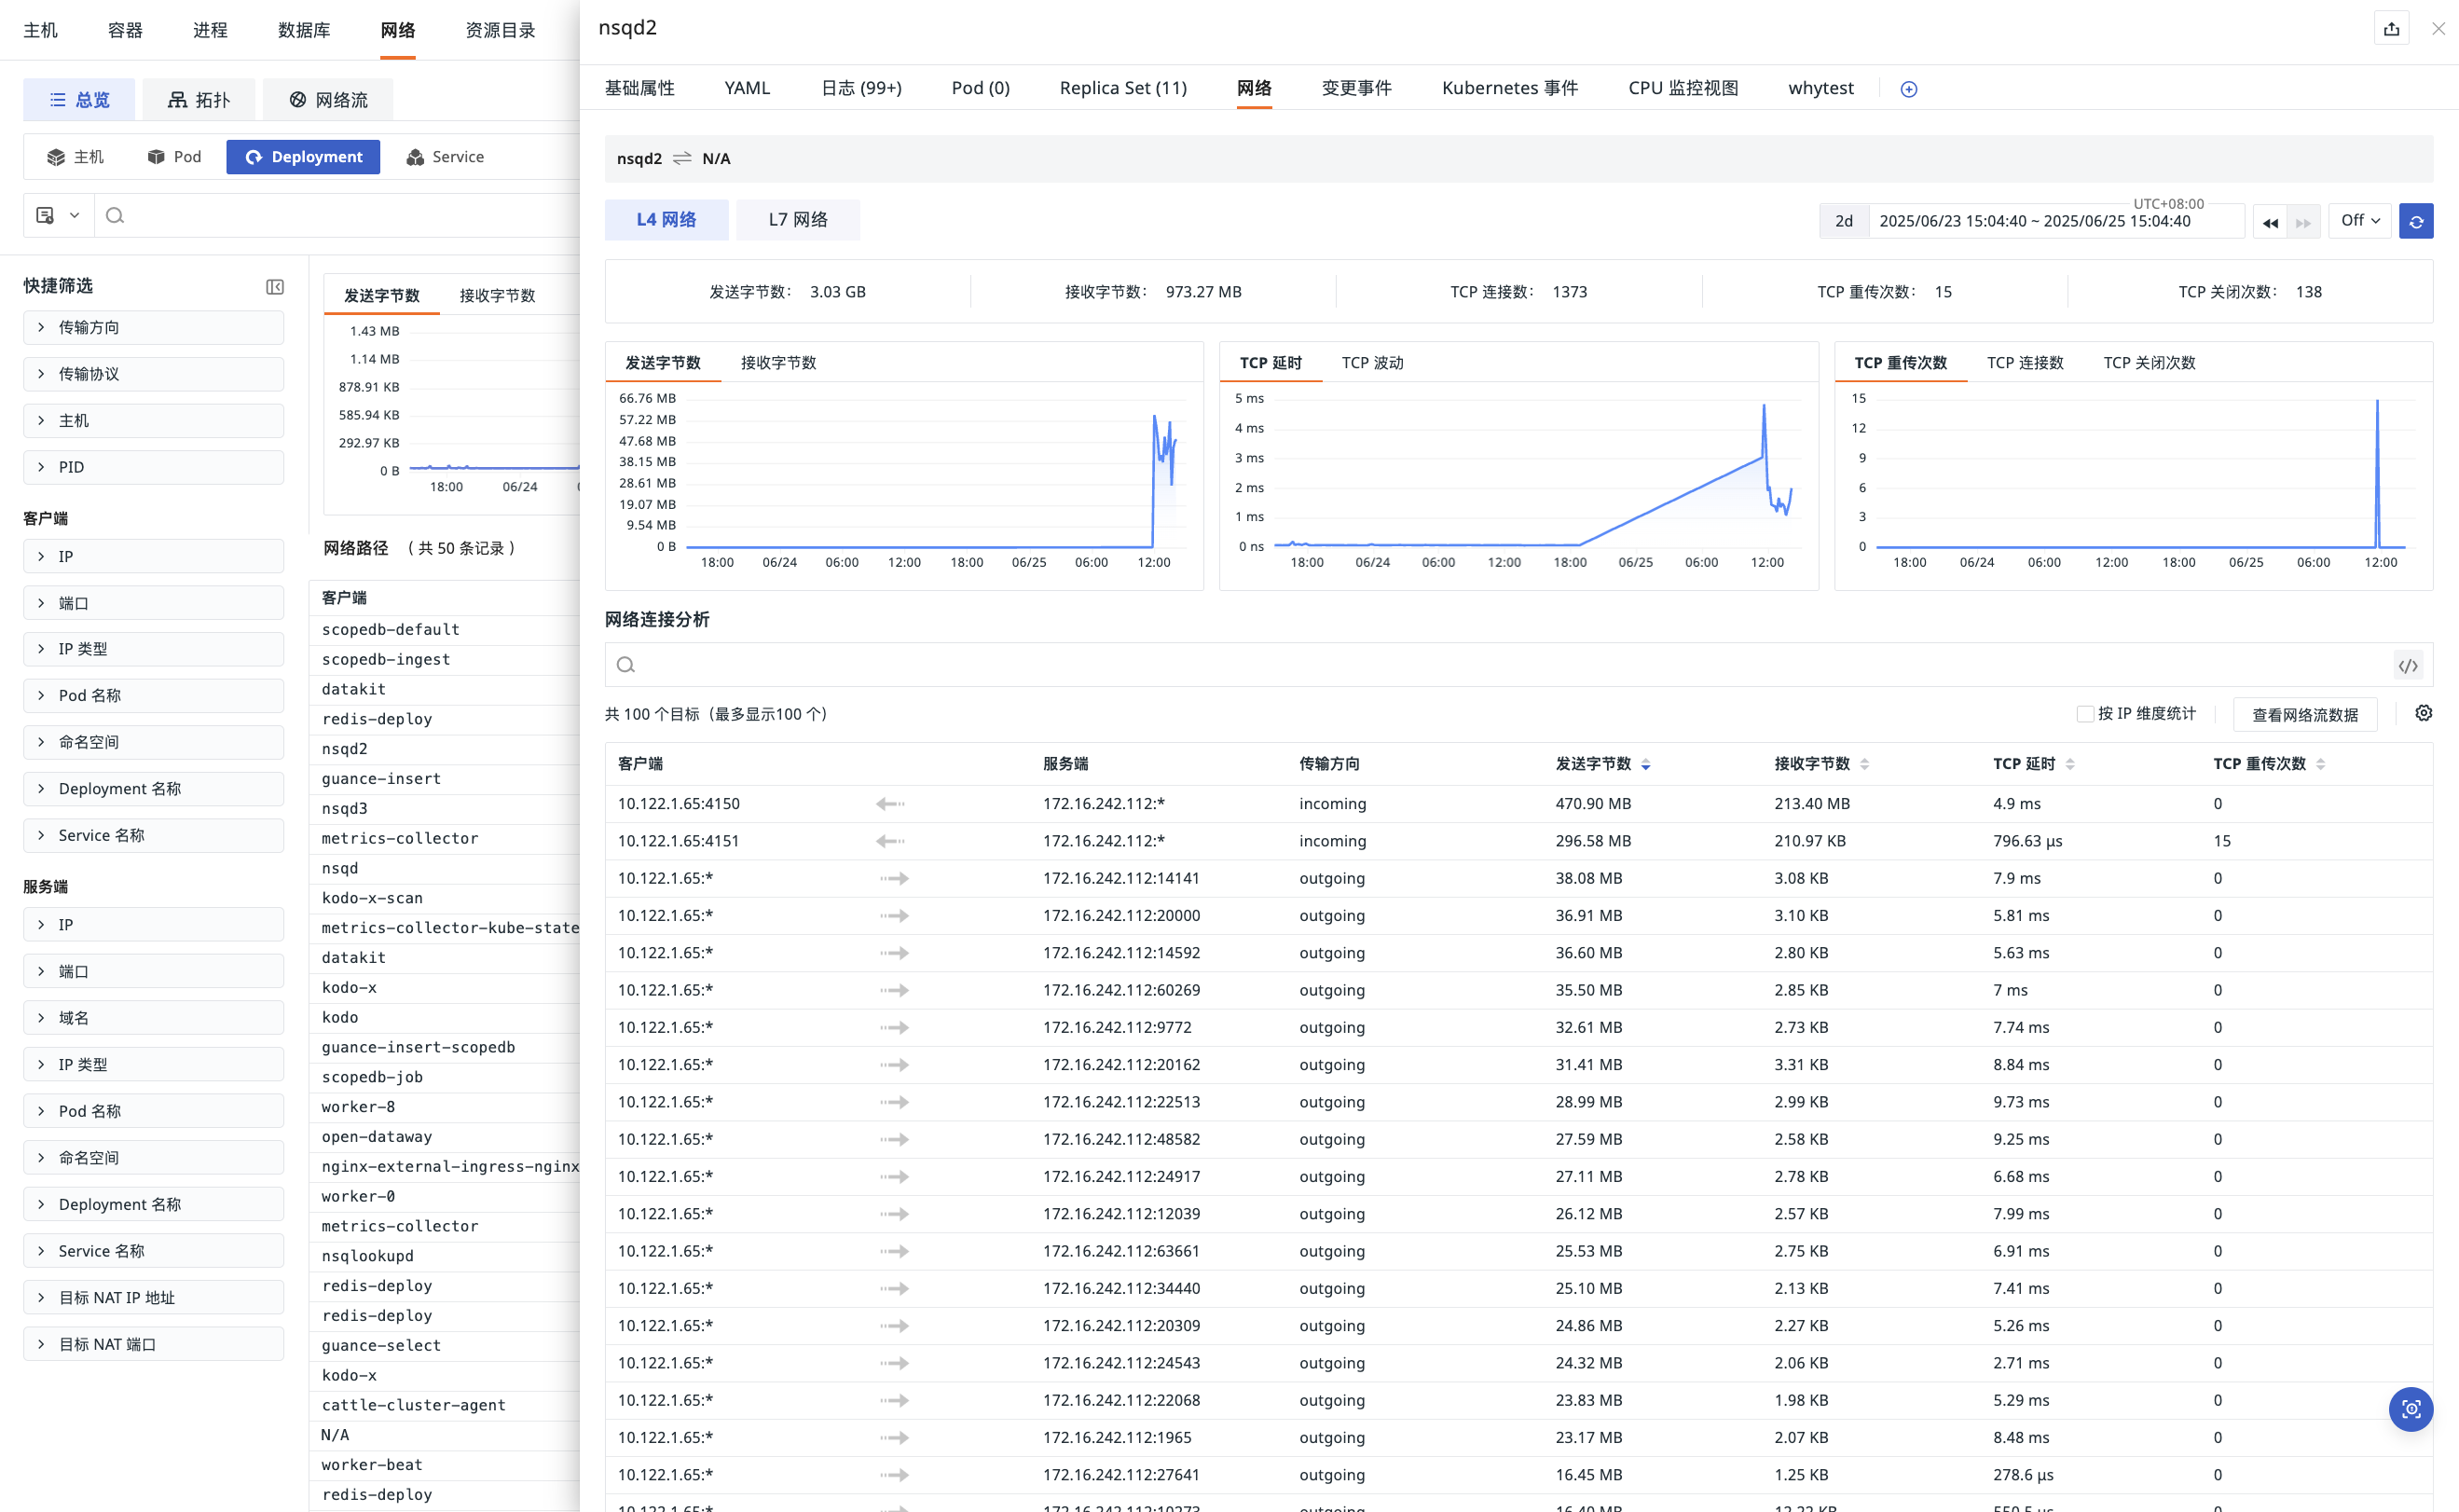Enable 按 IP 维度统计 checkbox

pyautogui.click(x=2084, y=714)
